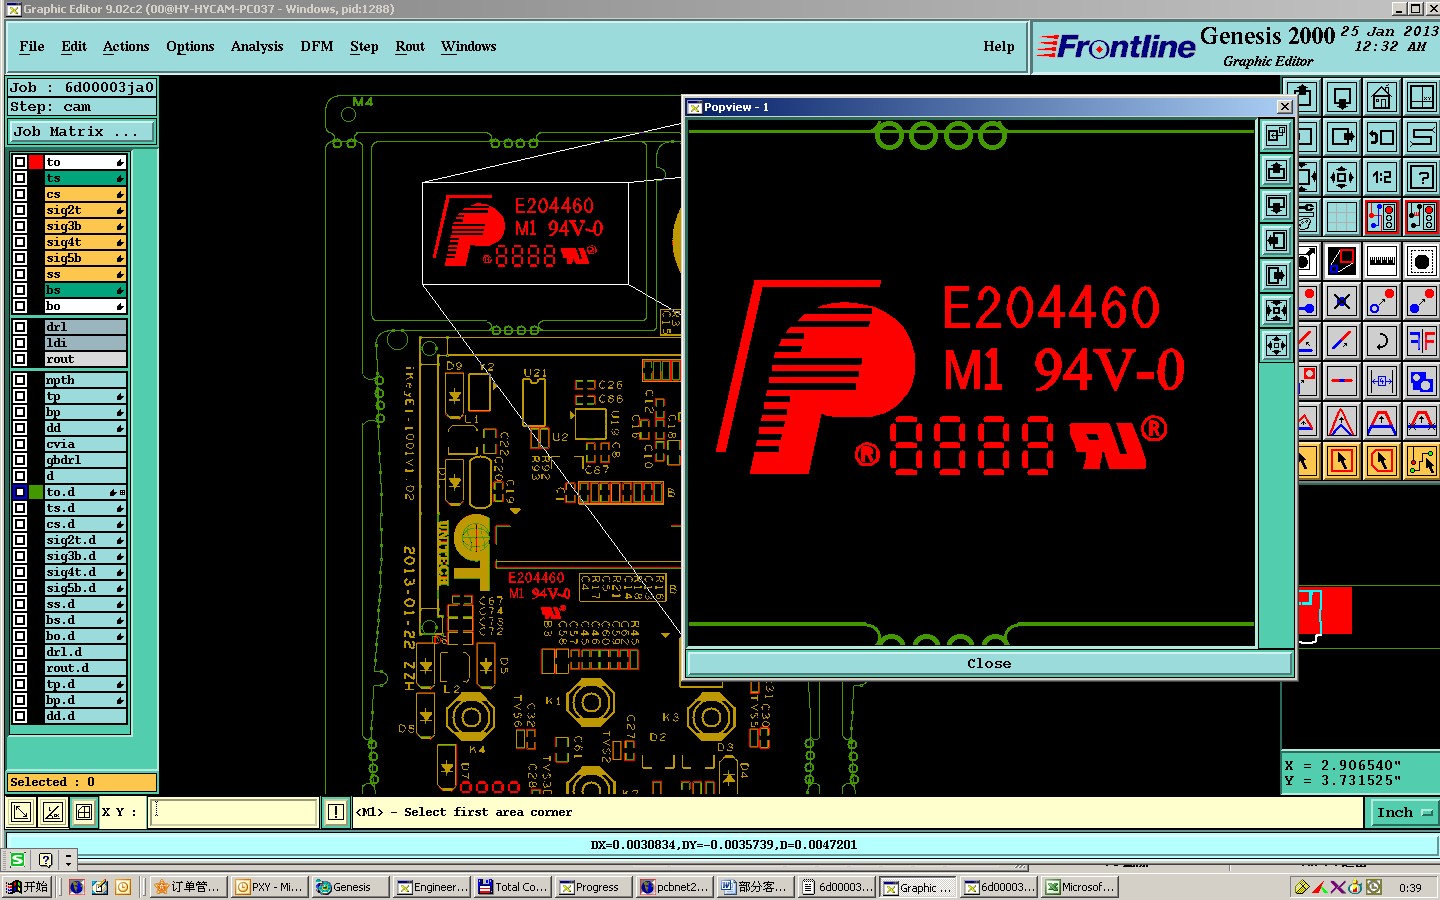Open the Inch units dropdown
Image resolution: width=1440 pixels, height=900 pixels.
[x=1402, y=812]
